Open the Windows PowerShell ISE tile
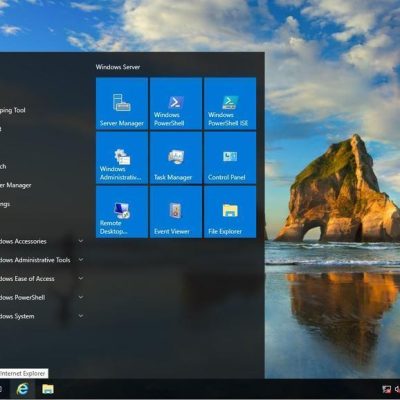This screenshot has width=400, height=400. [x=230, y=103]
